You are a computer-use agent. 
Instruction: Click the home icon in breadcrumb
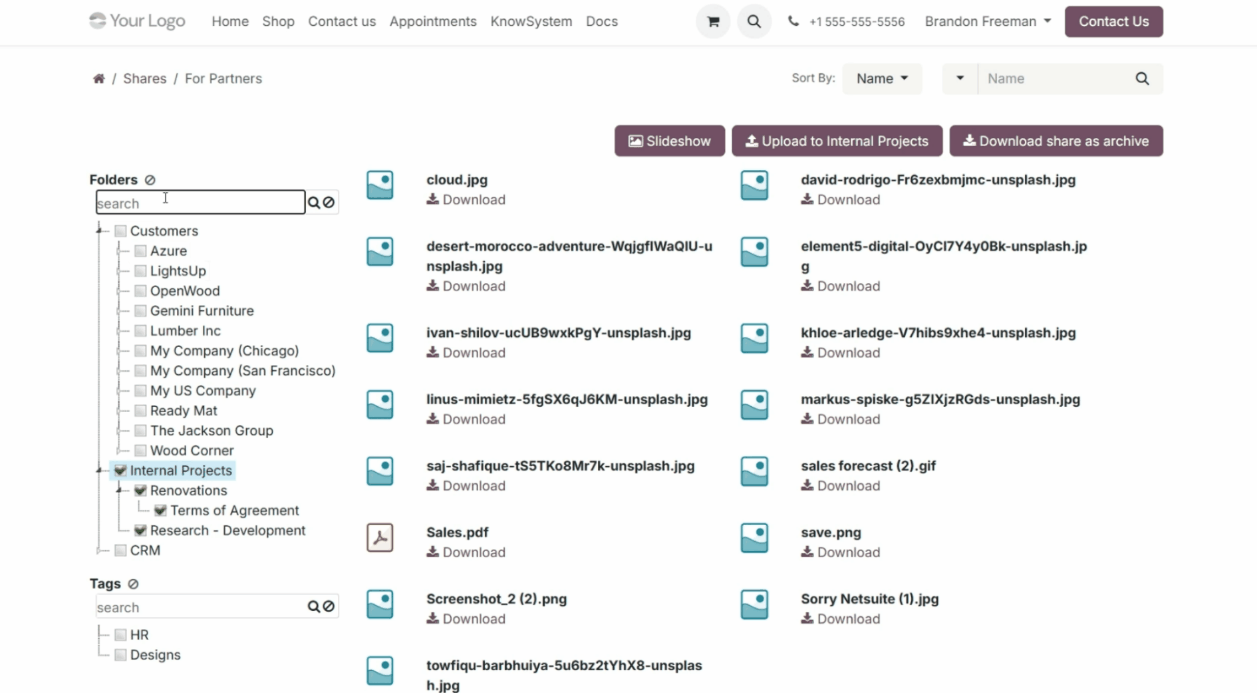pos(99,79)
